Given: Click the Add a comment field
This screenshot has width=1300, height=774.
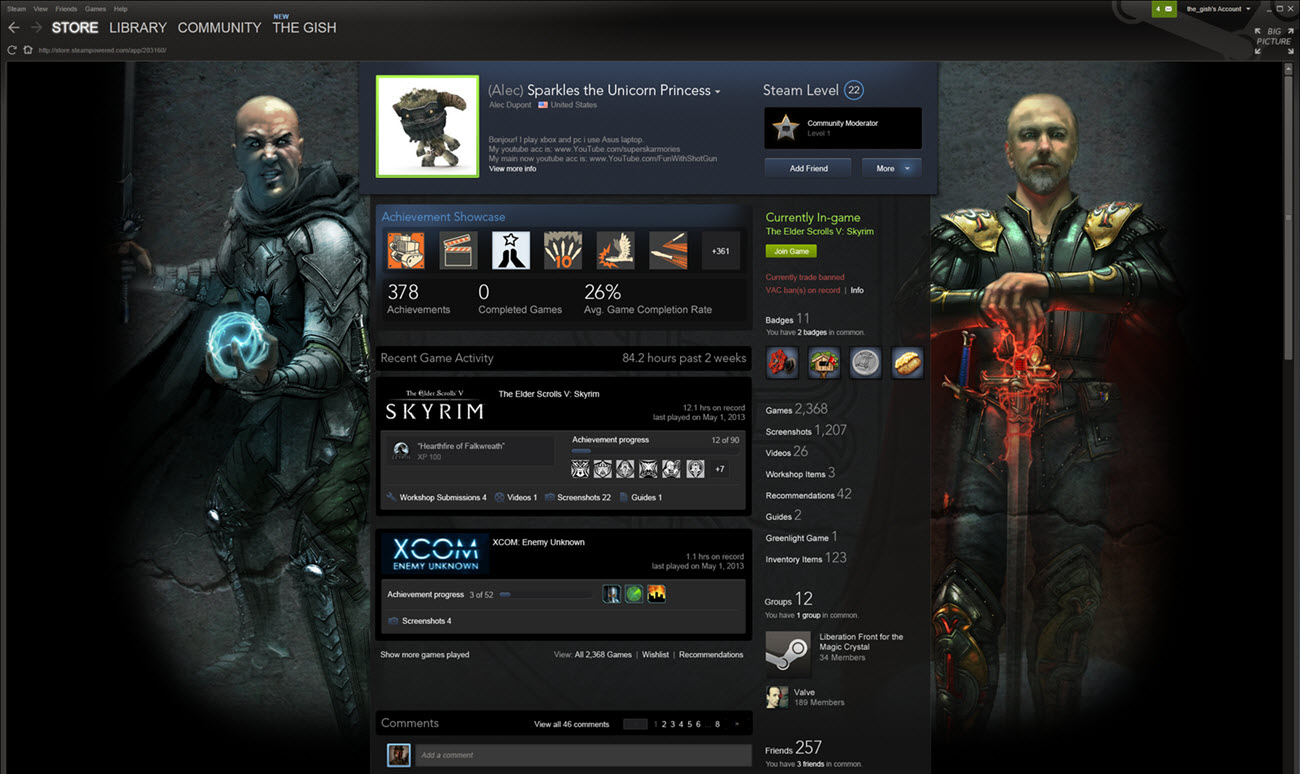Looking at the screenshot, I should coord(583,755).
